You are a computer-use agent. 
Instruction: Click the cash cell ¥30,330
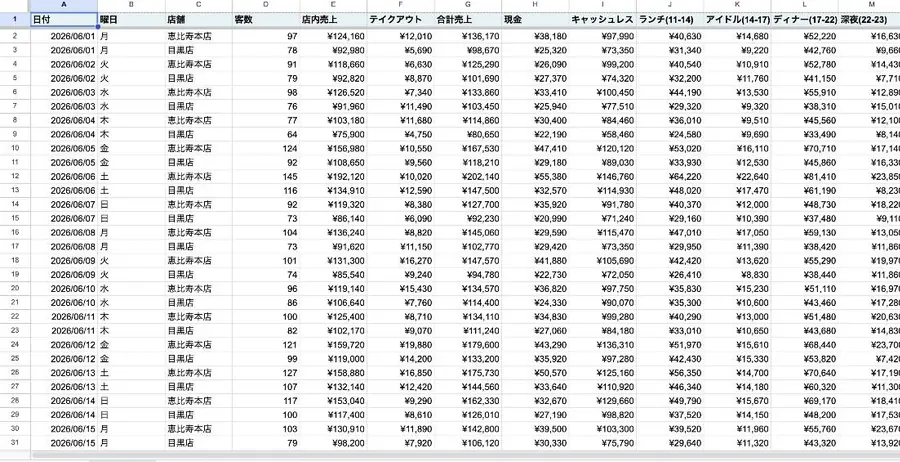pyautogui.click(x=536, y=442)
